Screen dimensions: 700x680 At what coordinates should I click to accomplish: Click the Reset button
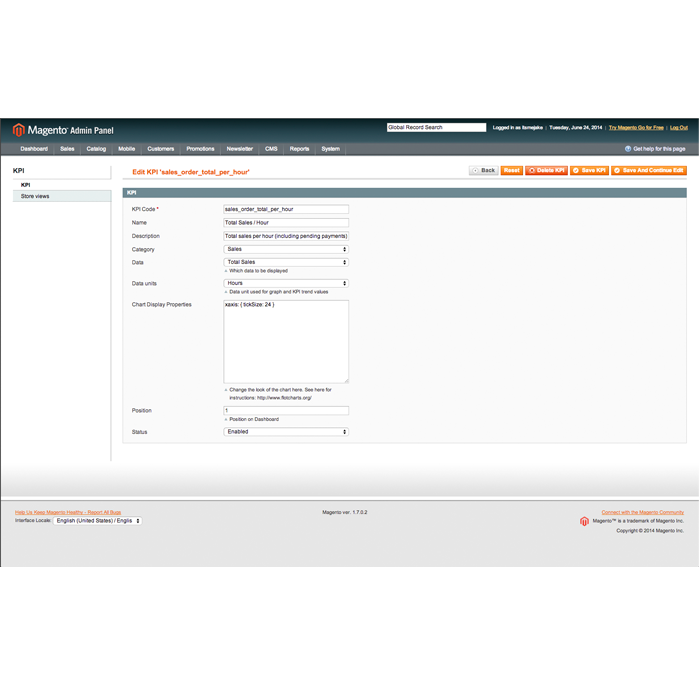tap(512, 171)
